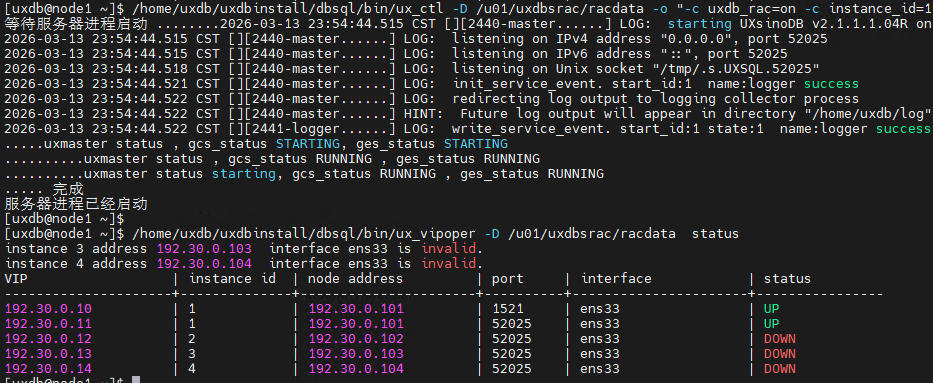Click 'invalid' in the instance 3 line
The width and height of the screenshot is (933, 383).
coord(450,249)
